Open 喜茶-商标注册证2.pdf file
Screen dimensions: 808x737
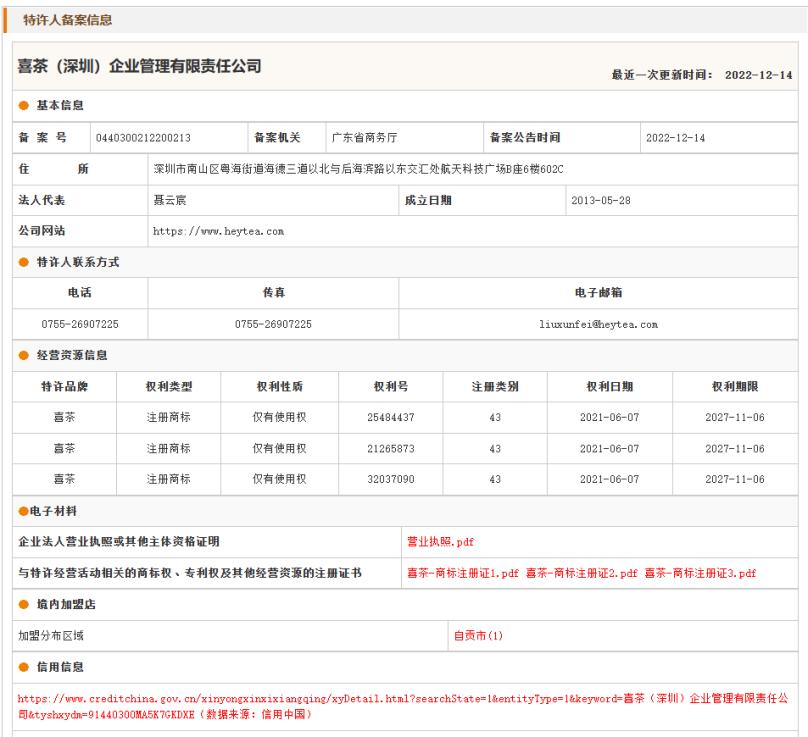tap(581, 573)
